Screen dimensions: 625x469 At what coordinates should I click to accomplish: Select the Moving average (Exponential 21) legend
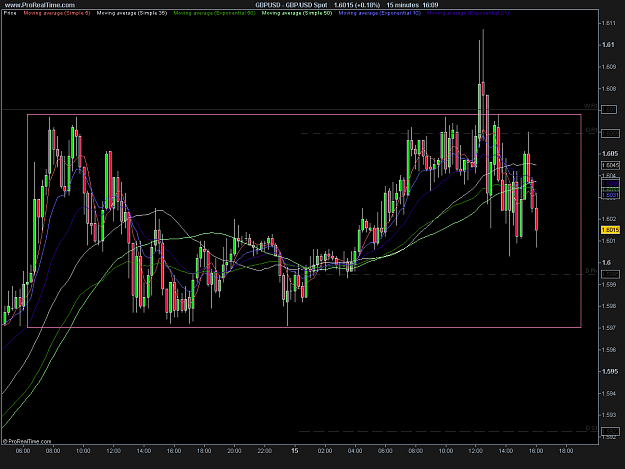pyautogui.click(x=468, y=13)
